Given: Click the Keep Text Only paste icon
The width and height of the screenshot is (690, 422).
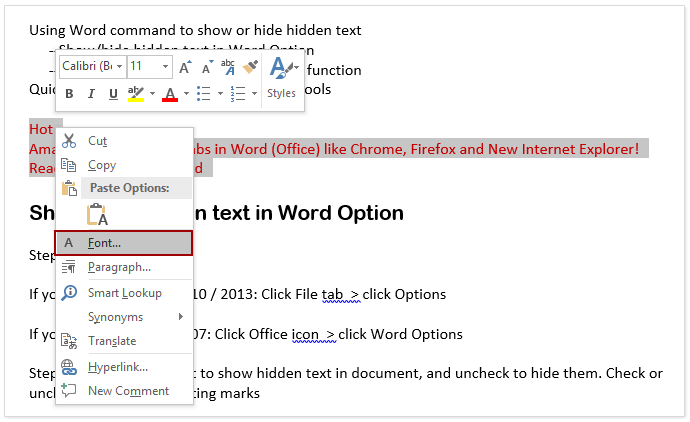Looking at the screenshot, I should pos(97,214).
